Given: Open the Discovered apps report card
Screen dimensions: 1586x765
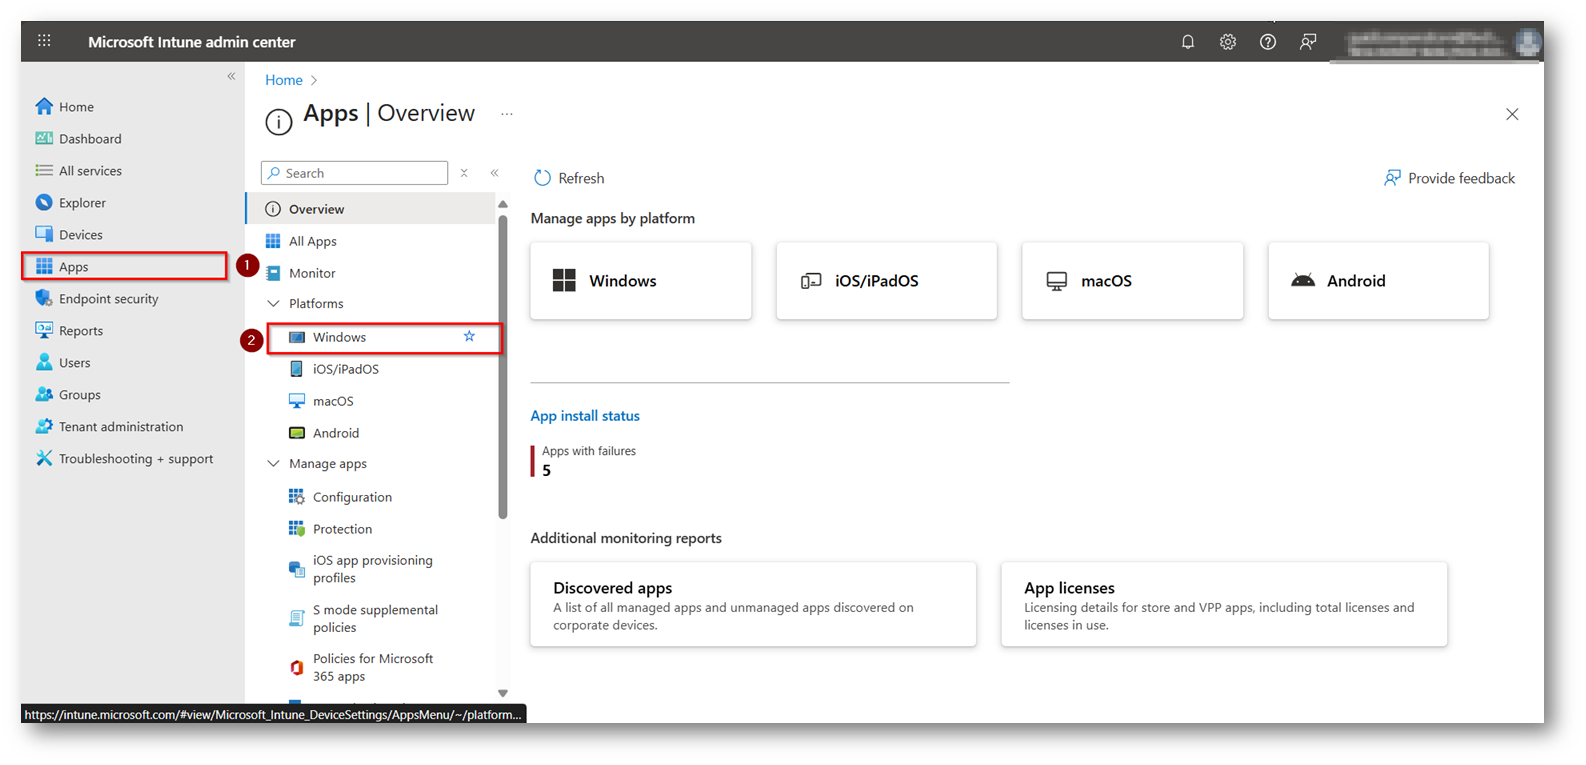Looking at the screenshot, I should [753, 604].
